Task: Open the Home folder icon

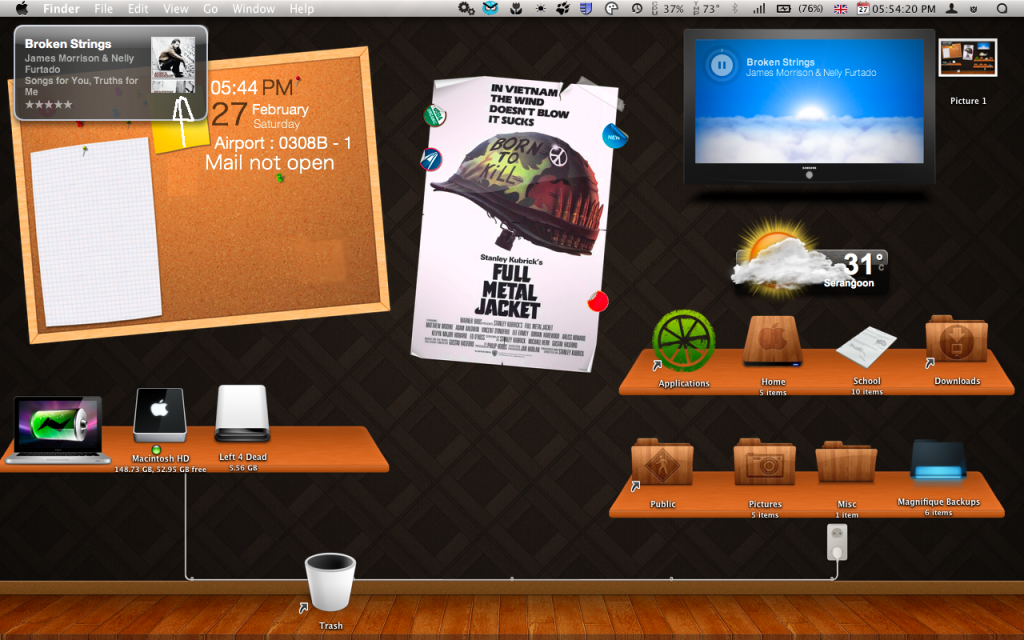Action: pos(773,341)
